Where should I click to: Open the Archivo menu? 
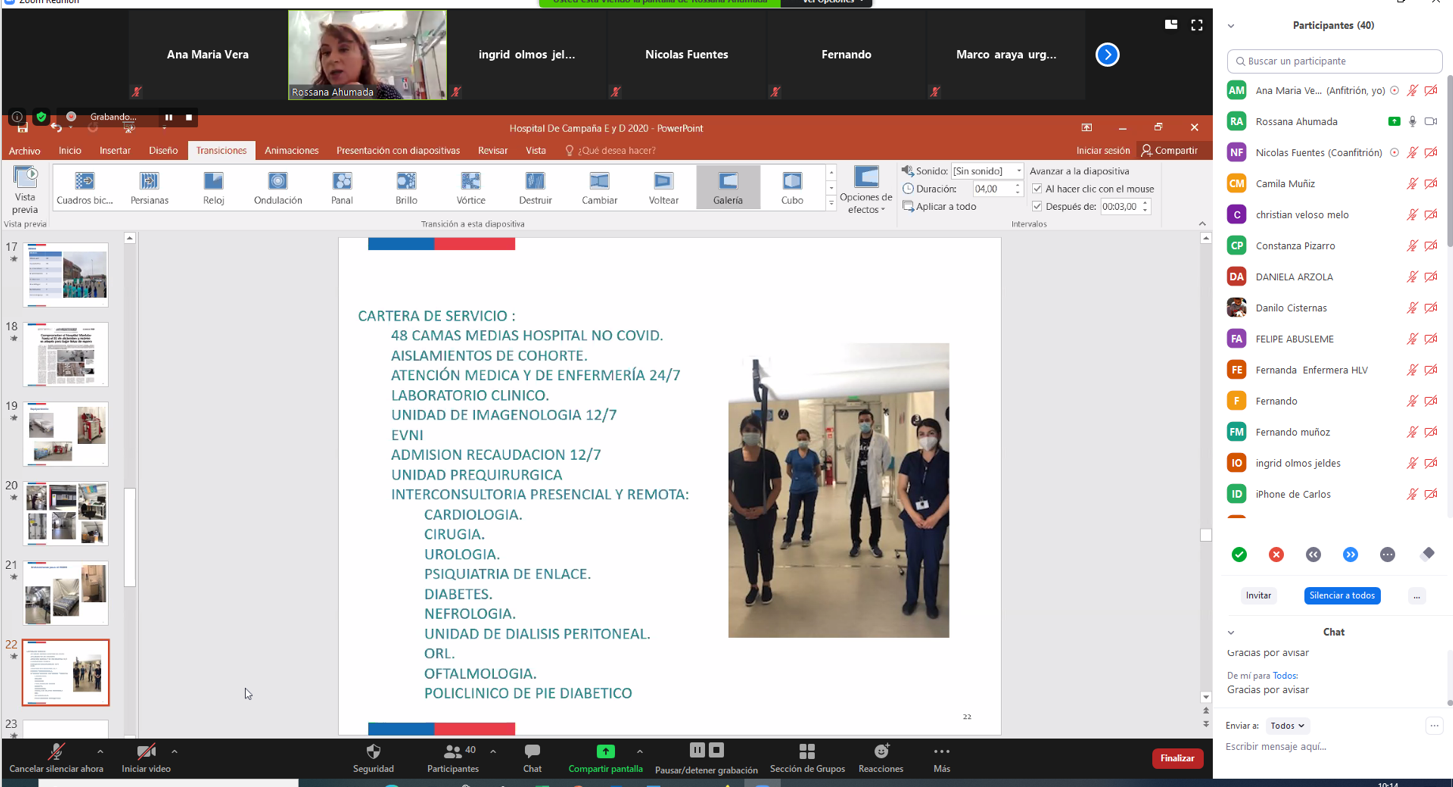tap(25, 151)
